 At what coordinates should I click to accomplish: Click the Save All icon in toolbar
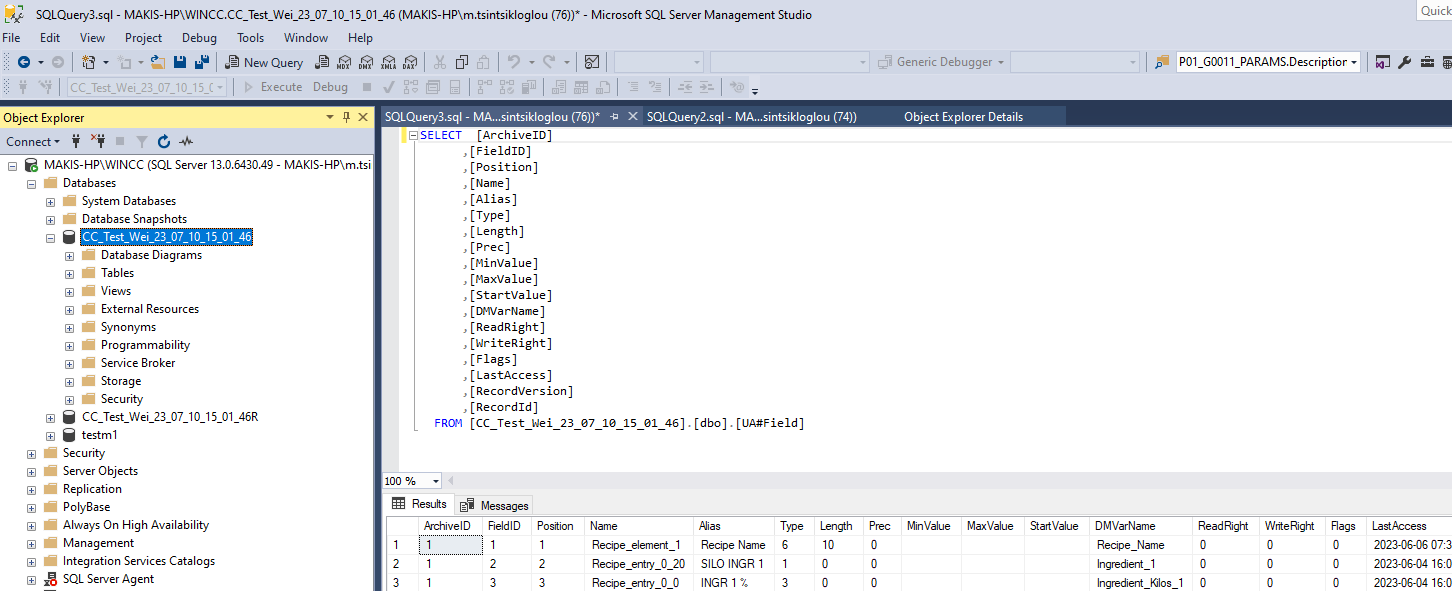(202, 62)
